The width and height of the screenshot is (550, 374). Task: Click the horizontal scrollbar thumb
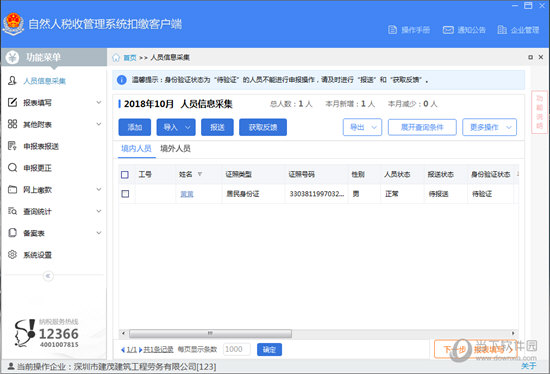click(x=210, y=333)
